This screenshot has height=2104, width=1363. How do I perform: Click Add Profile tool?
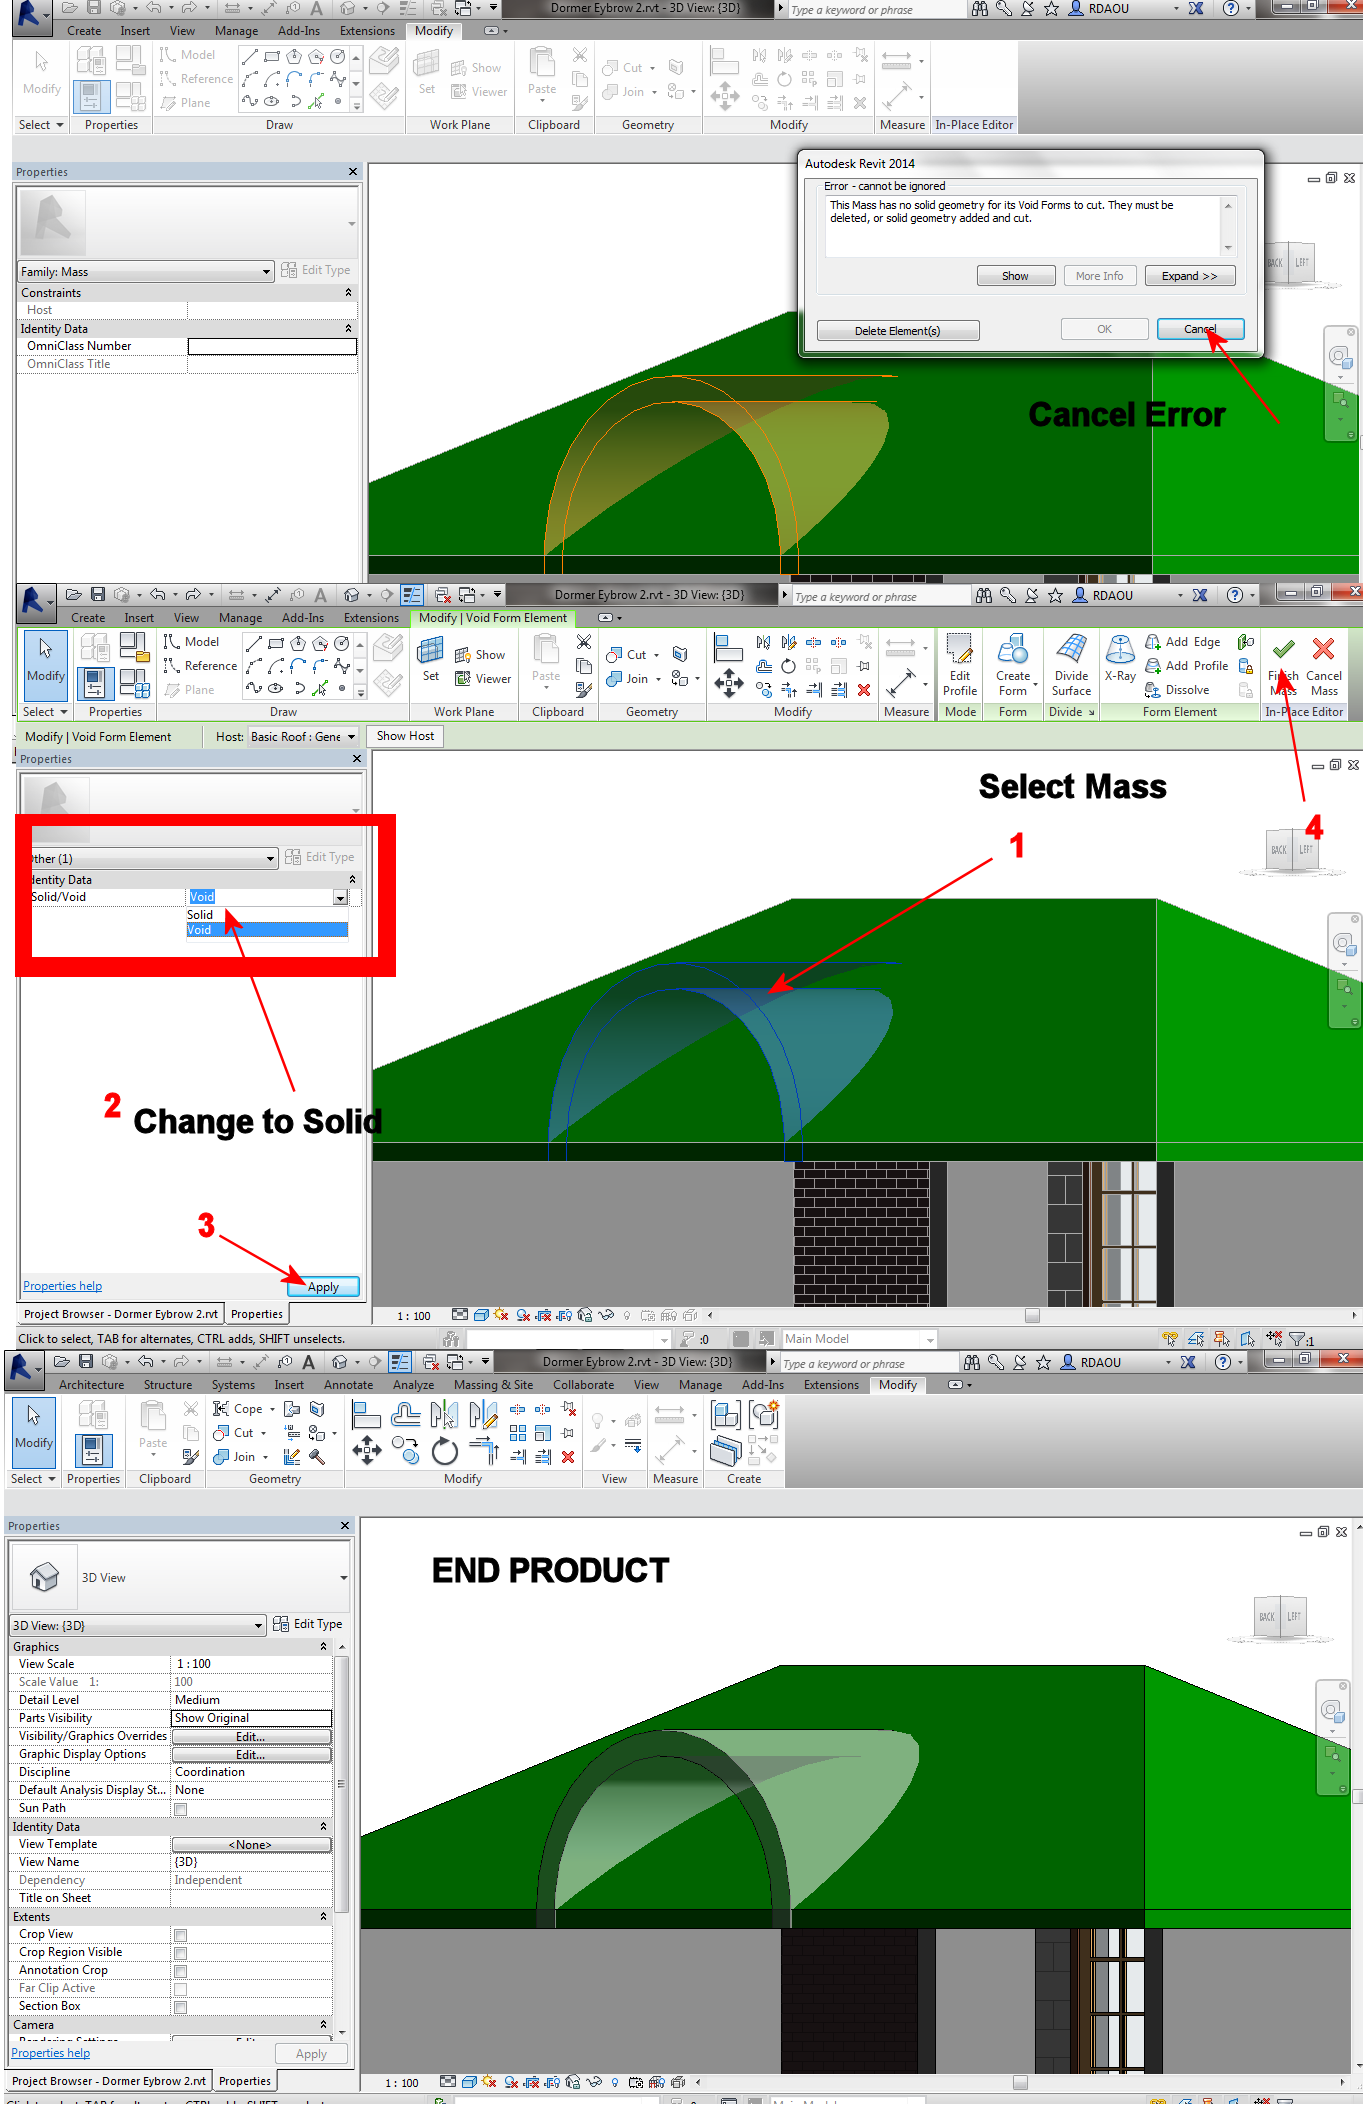[x=1186, y=666]
